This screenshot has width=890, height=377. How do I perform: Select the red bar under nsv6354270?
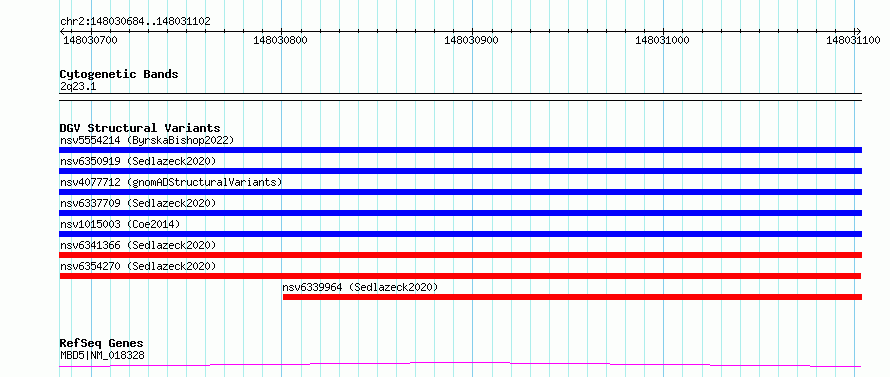[460, 276]
